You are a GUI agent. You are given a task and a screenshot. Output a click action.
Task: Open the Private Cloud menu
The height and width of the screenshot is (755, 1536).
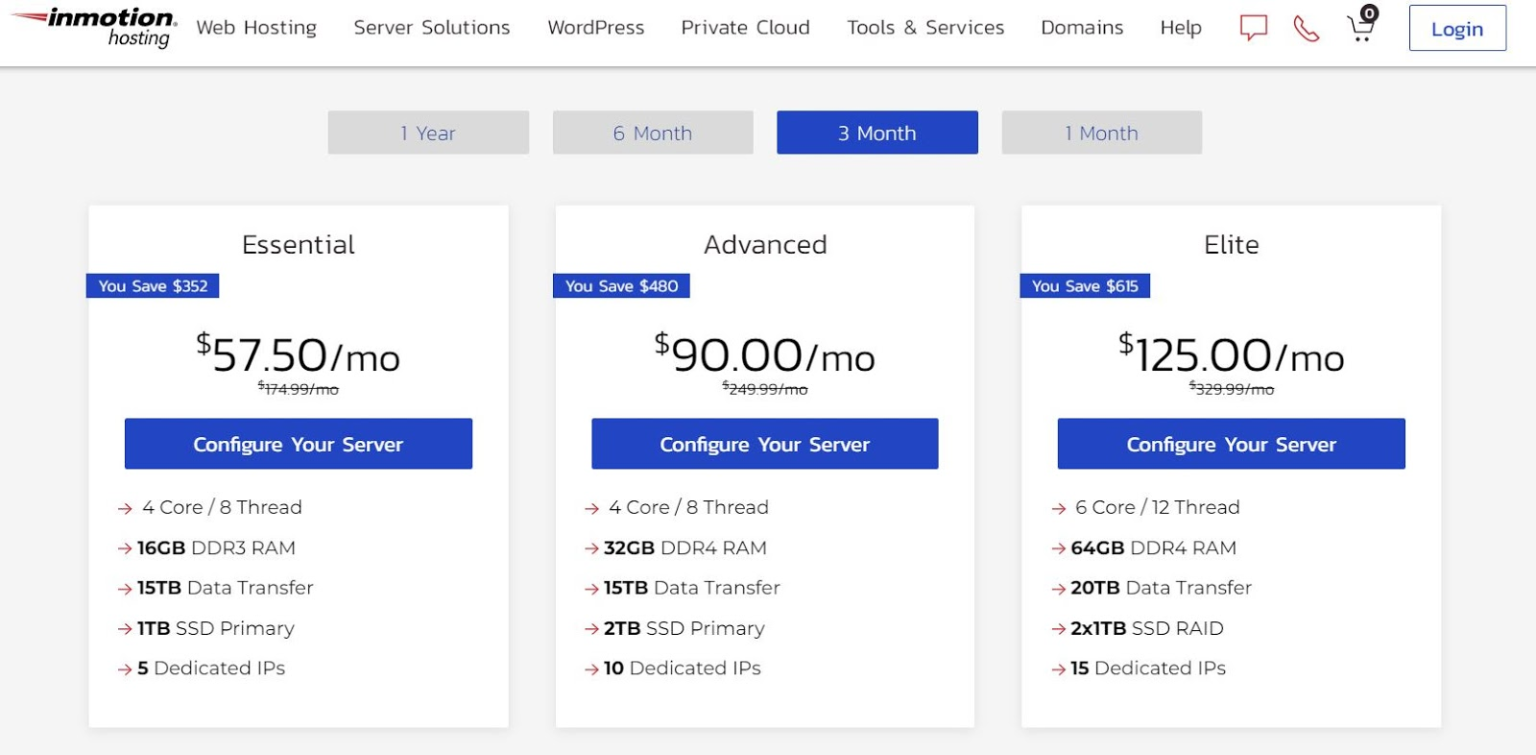point(744,28)
